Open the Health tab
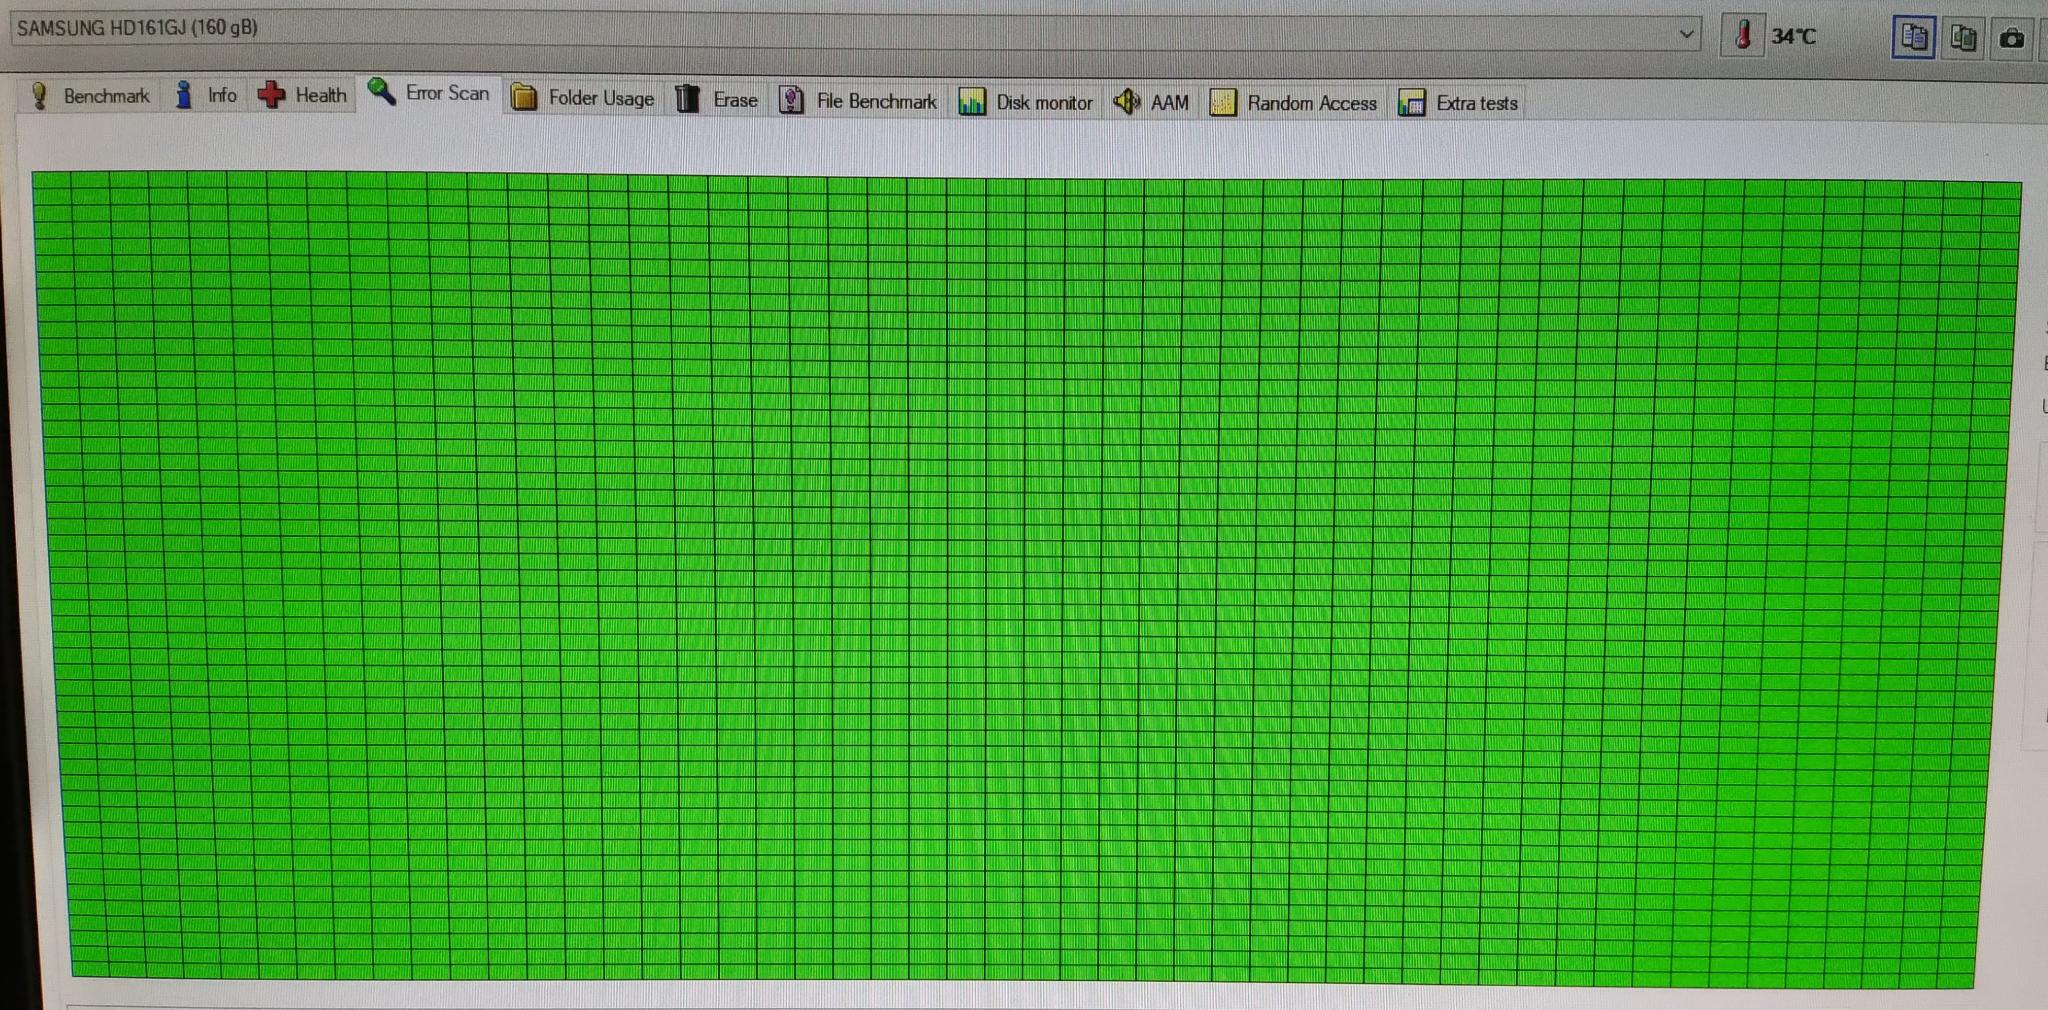Viewport: 2048px width, 1010px height. tap(303, 96)
